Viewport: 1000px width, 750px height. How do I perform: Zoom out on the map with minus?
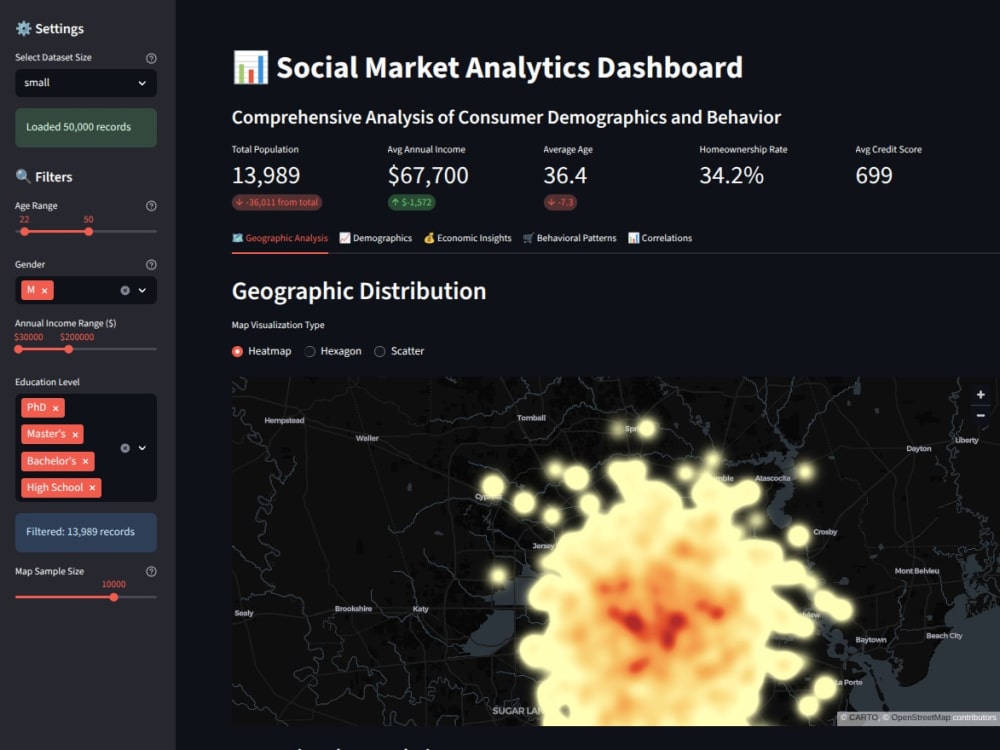tap(980, 416)
